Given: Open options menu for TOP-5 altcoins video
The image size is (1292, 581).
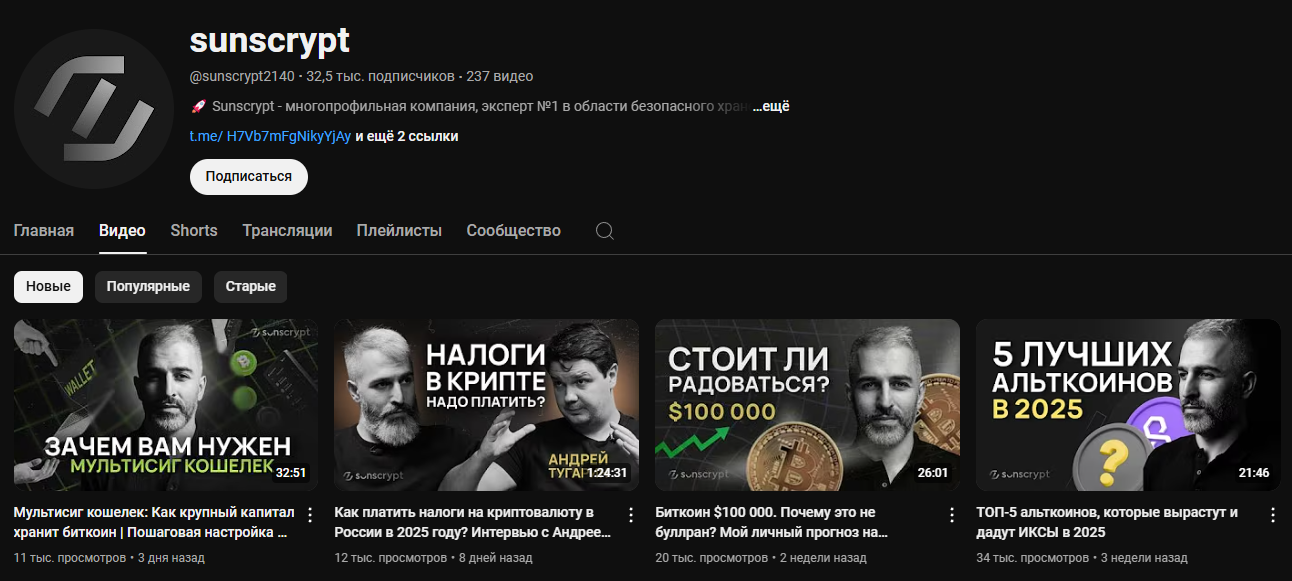Looking at the screenshot, I should coord(1273,515).
